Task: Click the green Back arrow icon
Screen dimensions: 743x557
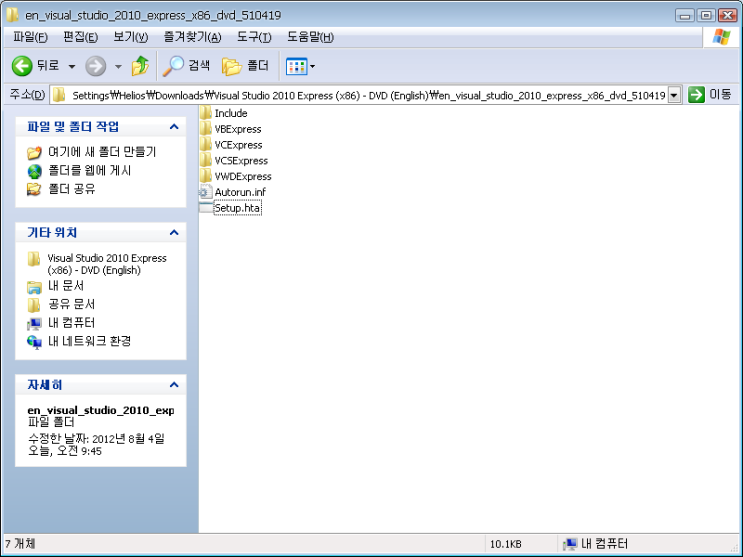Action: (x=21, y=66)
